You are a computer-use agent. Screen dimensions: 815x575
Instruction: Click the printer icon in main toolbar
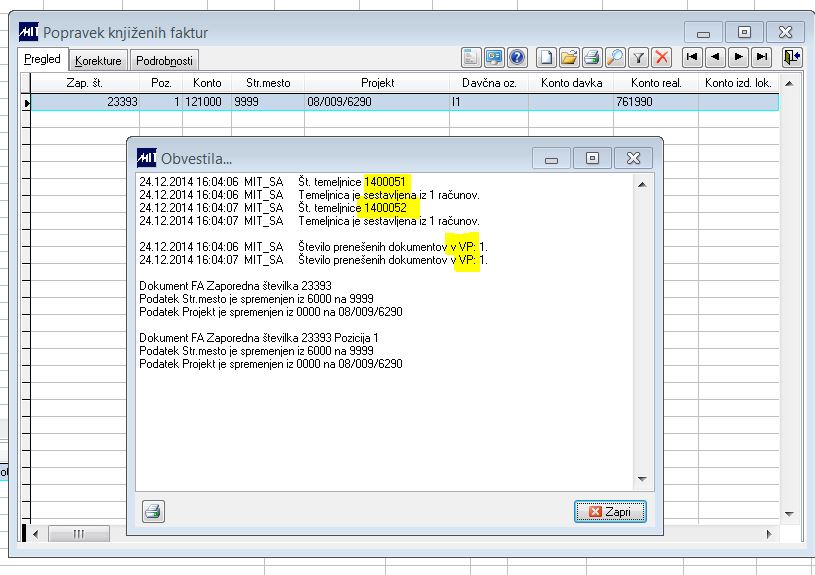[x=592, y=57]
